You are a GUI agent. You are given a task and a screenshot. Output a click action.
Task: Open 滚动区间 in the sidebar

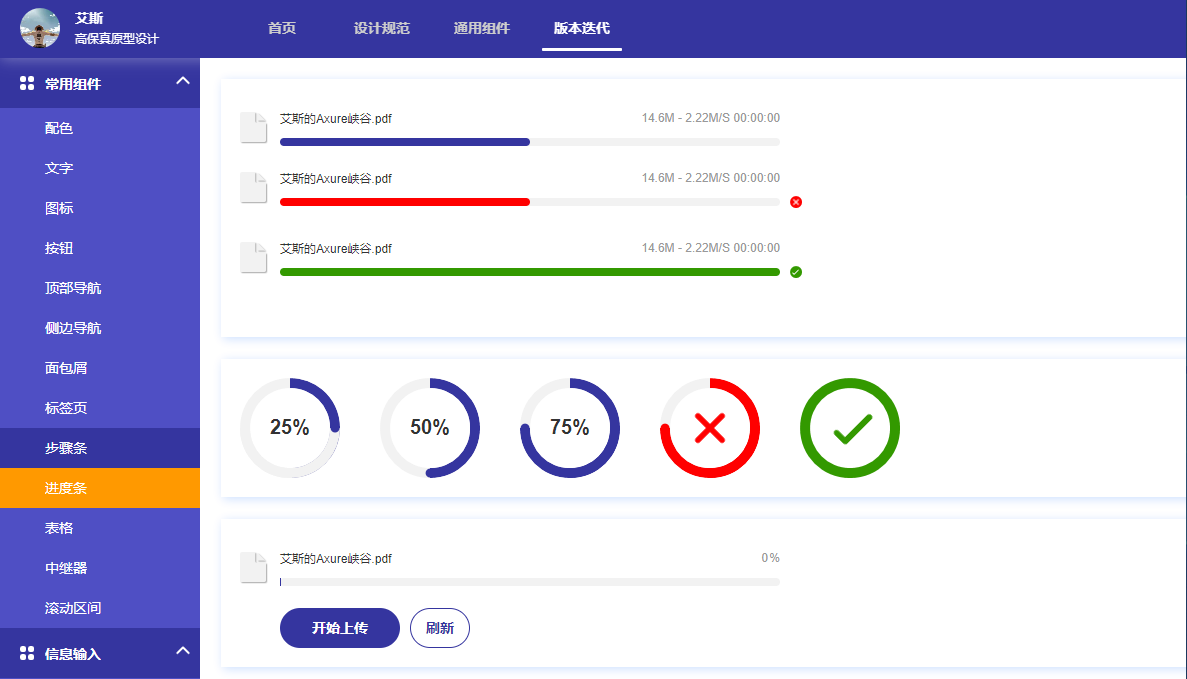[100, 608]
